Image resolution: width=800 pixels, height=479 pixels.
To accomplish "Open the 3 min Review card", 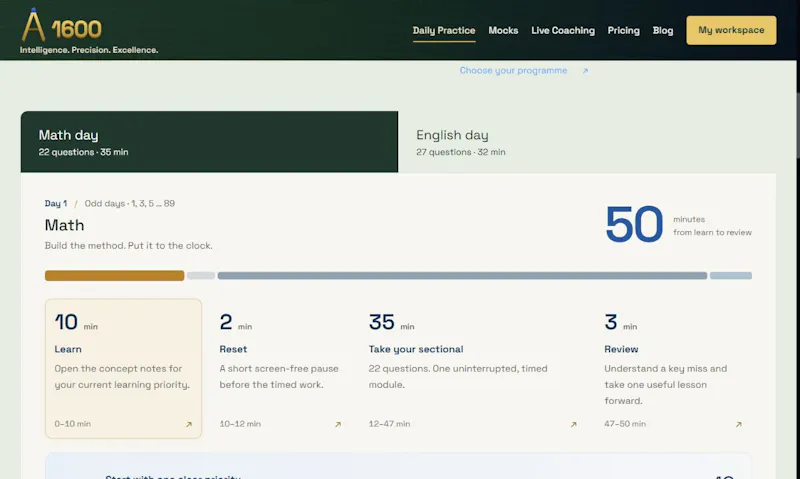I will coord(673,368).
